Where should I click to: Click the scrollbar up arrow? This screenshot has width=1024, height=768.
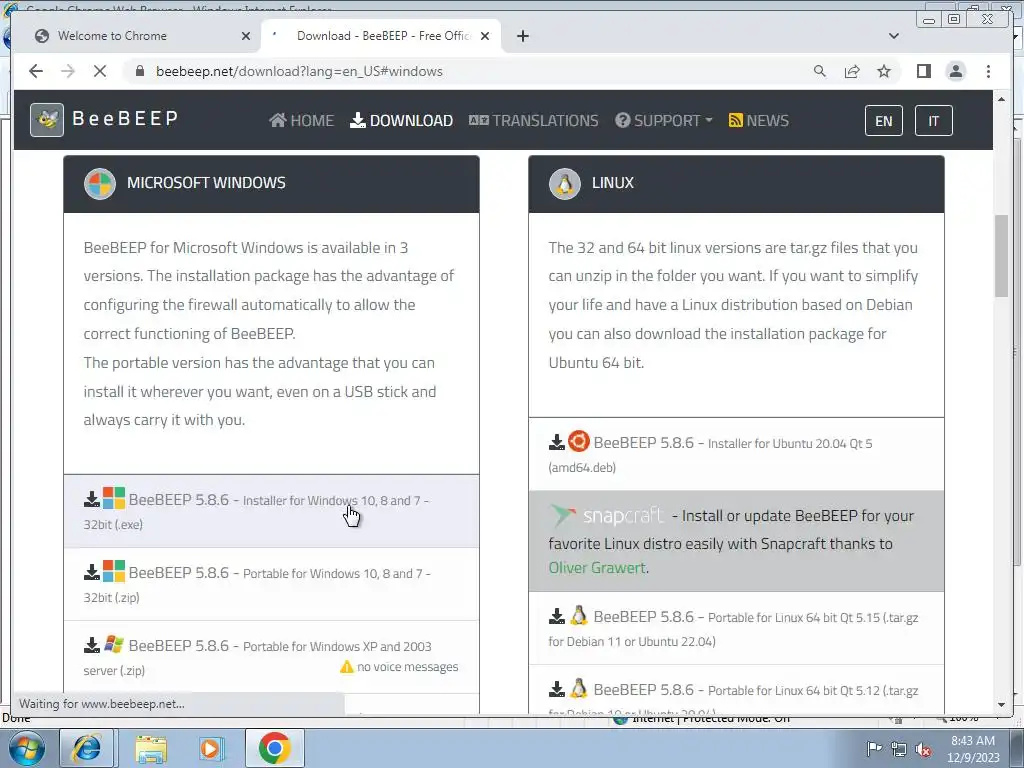(1001, 99)
